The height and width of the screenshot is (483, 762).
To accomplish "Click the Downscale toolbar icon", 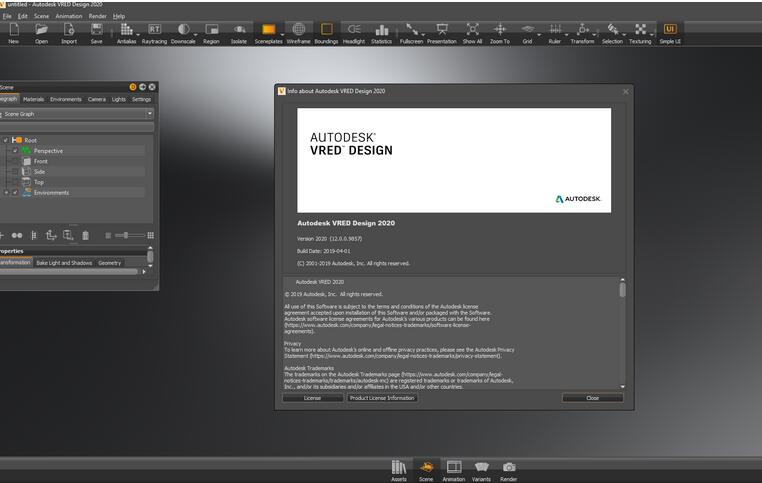I will [183, 30].
